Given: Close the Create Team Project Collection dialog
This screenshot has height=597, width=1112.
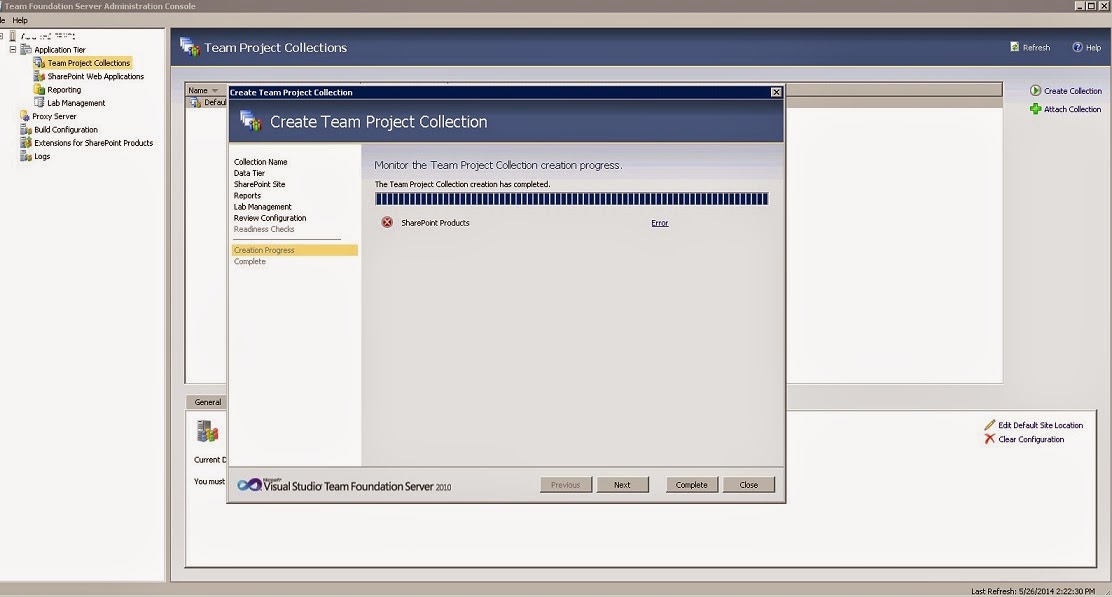Looking at the screenshot, I should 776,92.
